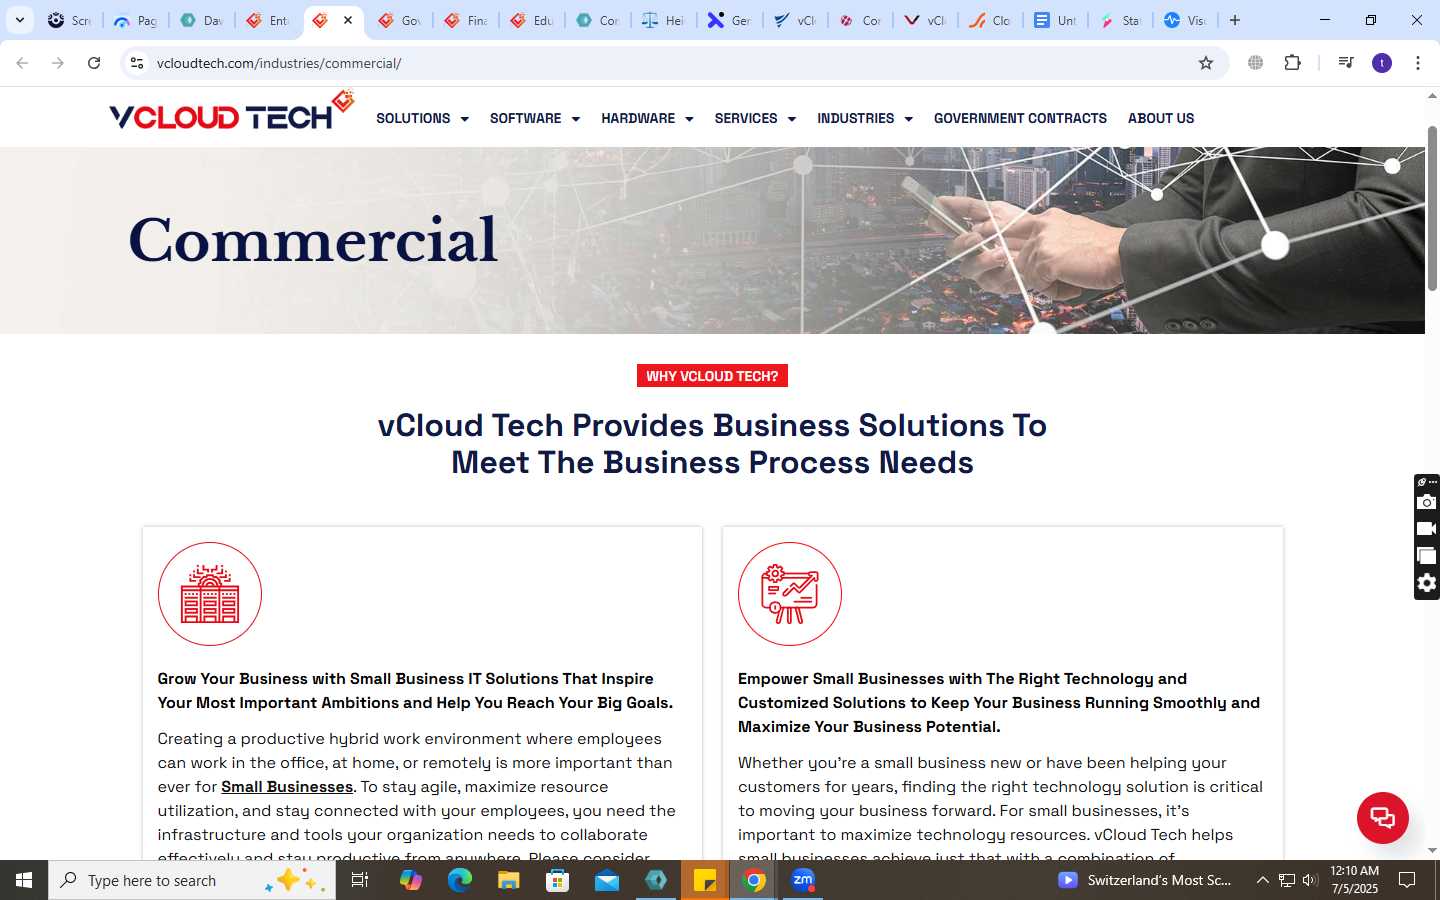The width and height of the screenshot is (1440, 900).
Task: Expand the Hardware menu
Action: coord(647,118)
